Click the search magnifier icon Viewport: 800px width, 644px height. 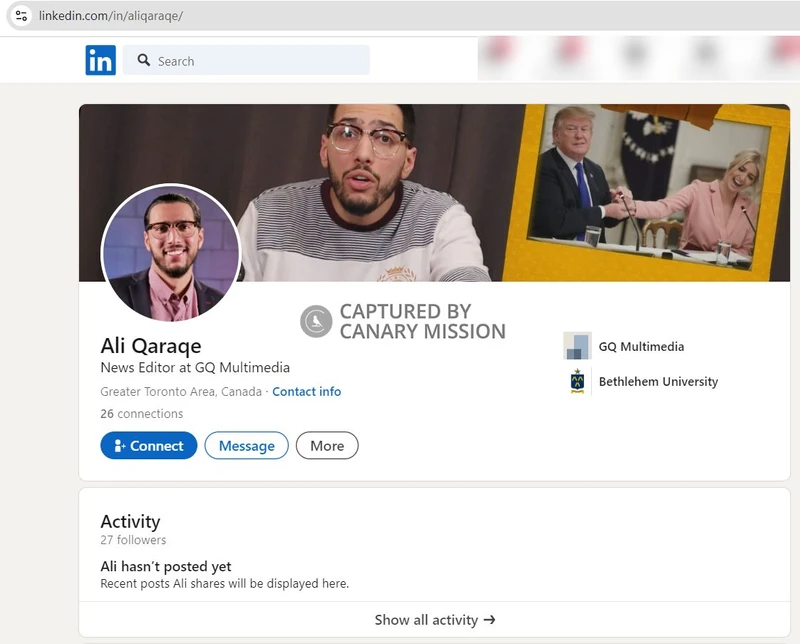tap(144, 60)
